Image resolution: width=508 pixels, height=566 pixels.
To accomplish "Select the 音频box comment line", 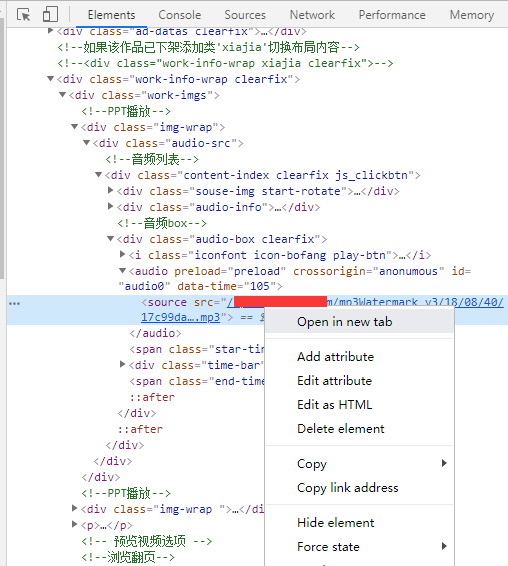I will (162, 223).
